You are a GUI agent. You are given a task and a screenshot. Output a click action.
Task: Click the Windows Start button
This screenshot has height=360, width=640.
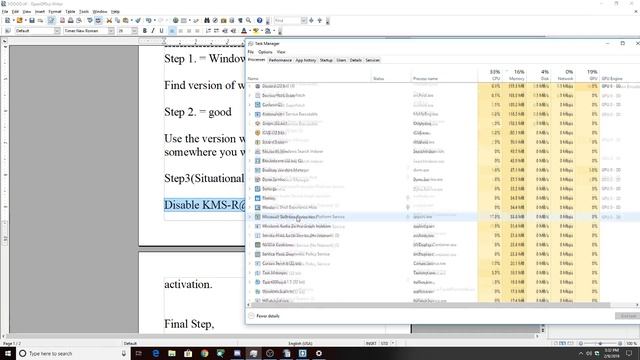pos(8,353)
